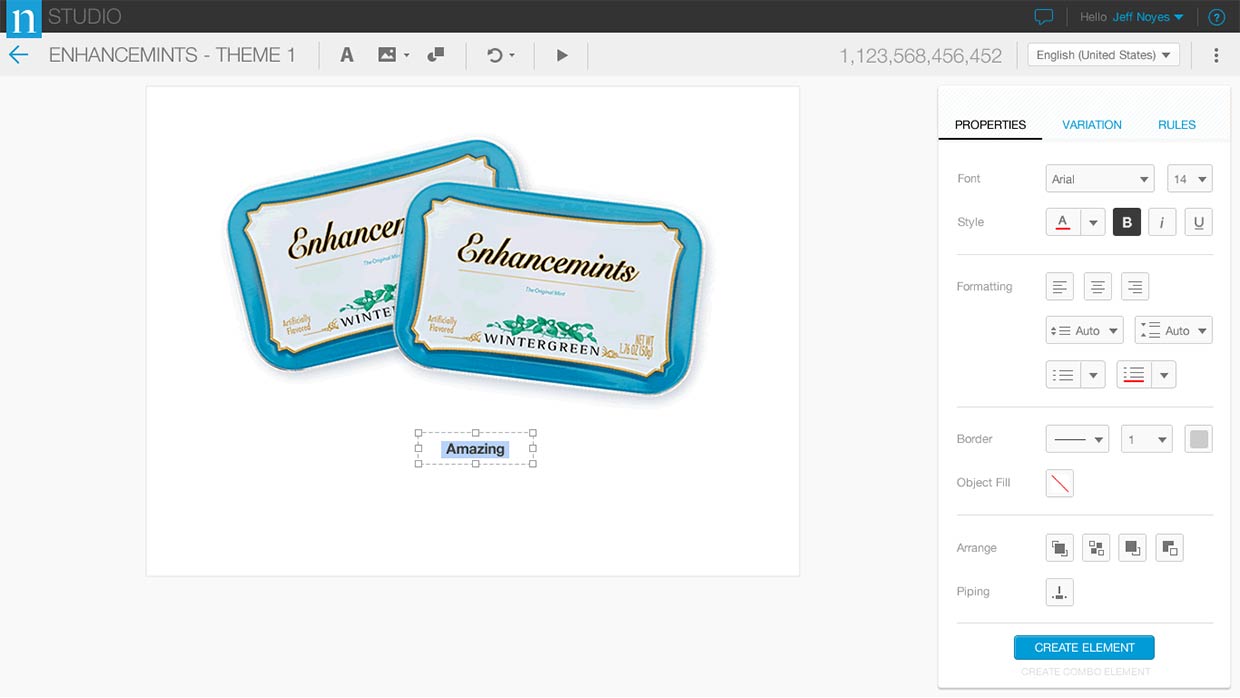
Task: Open the paragraph spacing Auto dropdown
Action: pyautogui.click(x=1174, y=331)
